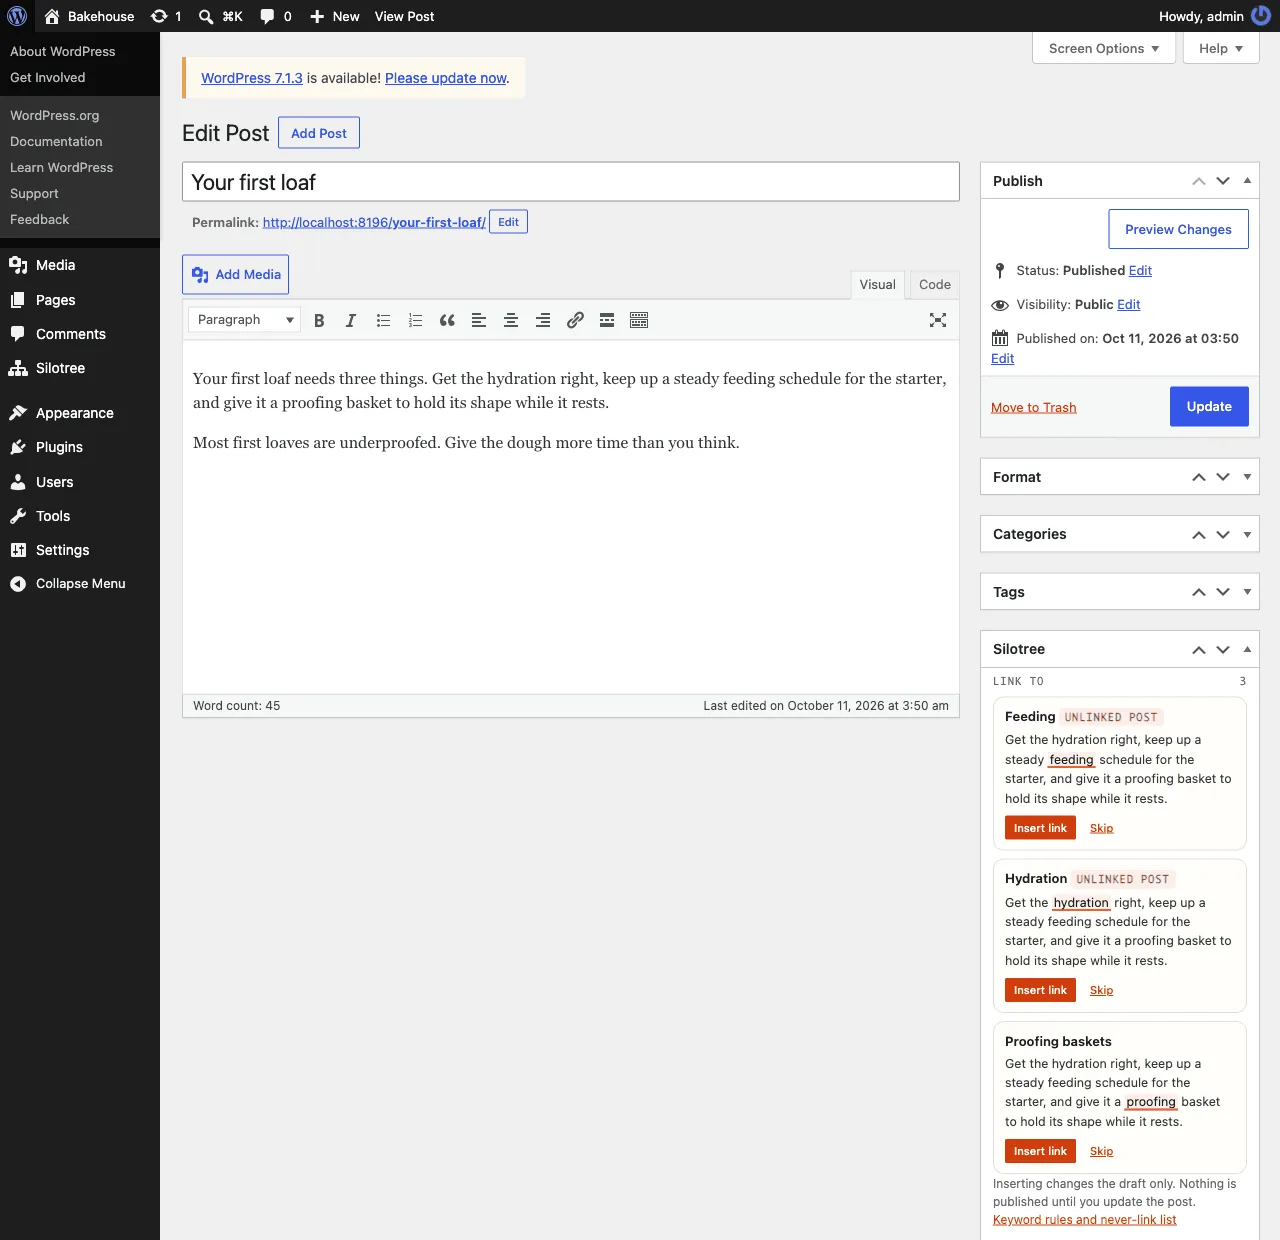The width and height of the screenshot is (1280, 1240).
Task: Expand the Format panel toggle arrow
Action: tap(1247, 477)
